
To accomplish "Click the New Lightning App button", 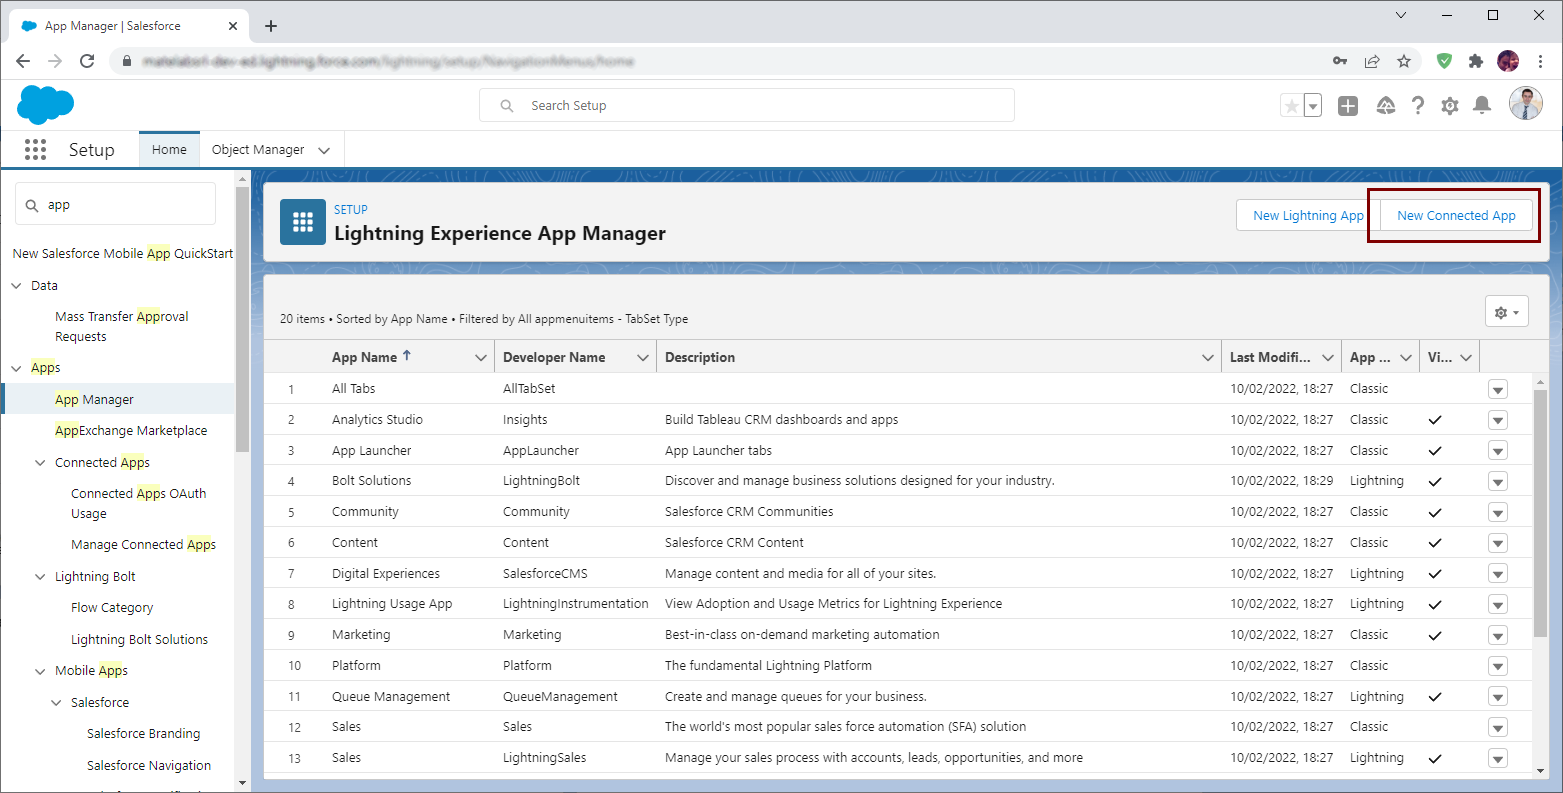I will coord(1308,215).
